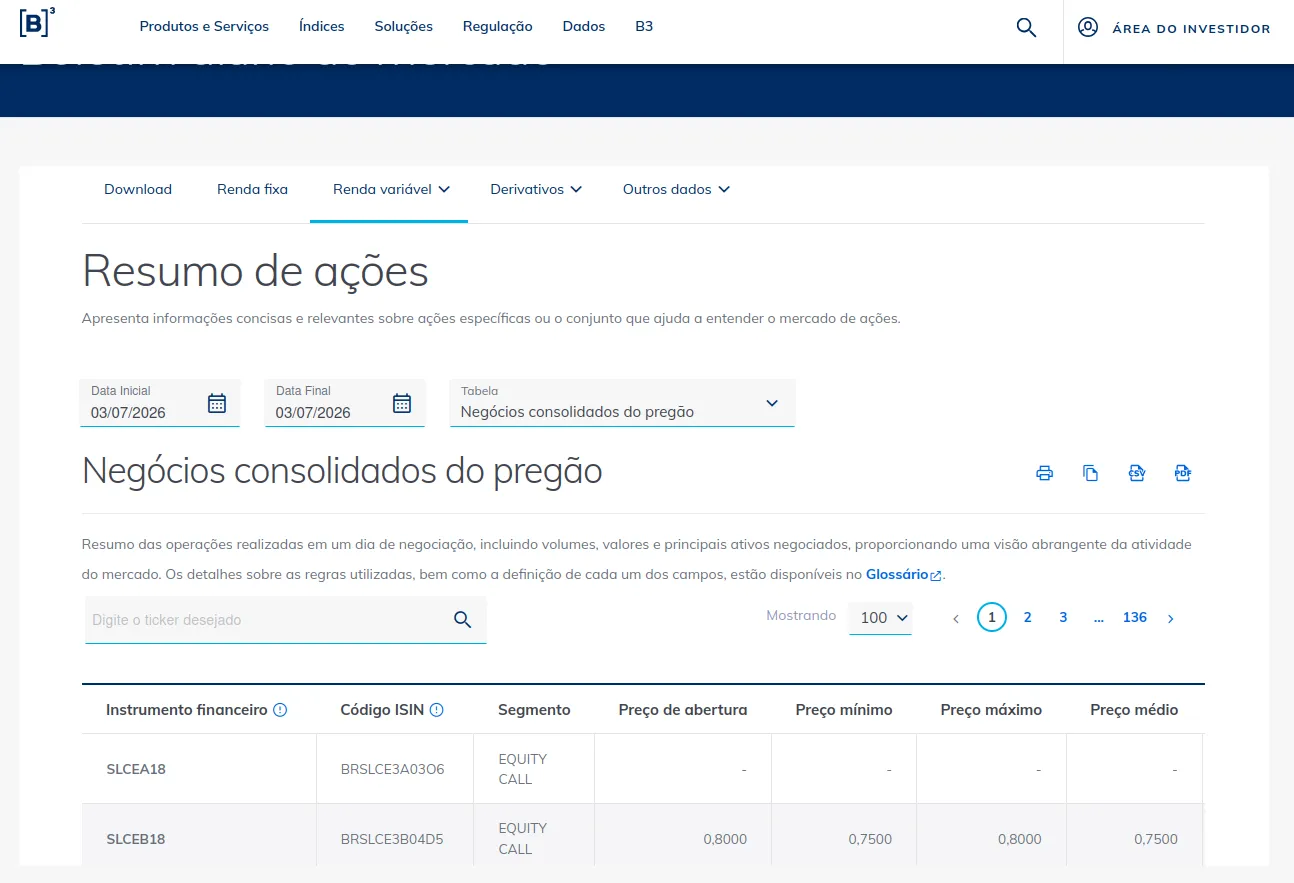Select page 1 in pagination
The height and width of the screenshot is (883, 1294).
click(992, 618)
